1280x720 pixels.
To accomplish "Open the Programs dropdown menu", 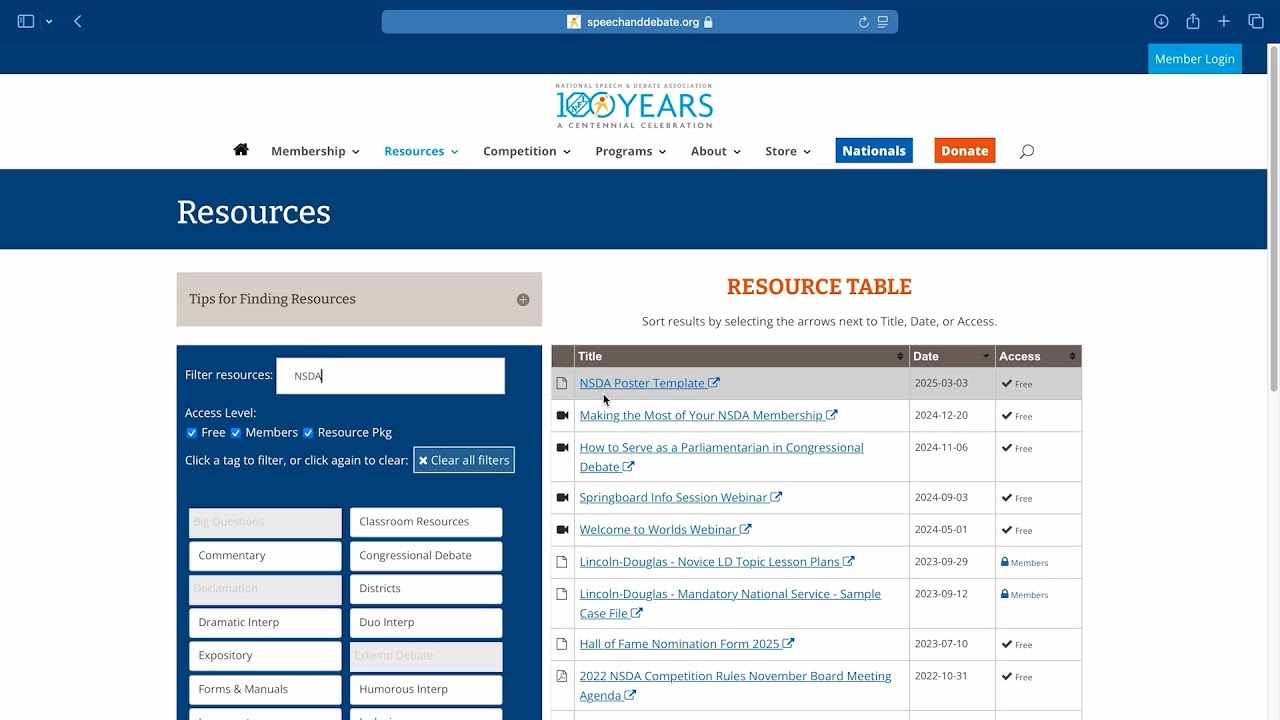I will coord(631,151).
